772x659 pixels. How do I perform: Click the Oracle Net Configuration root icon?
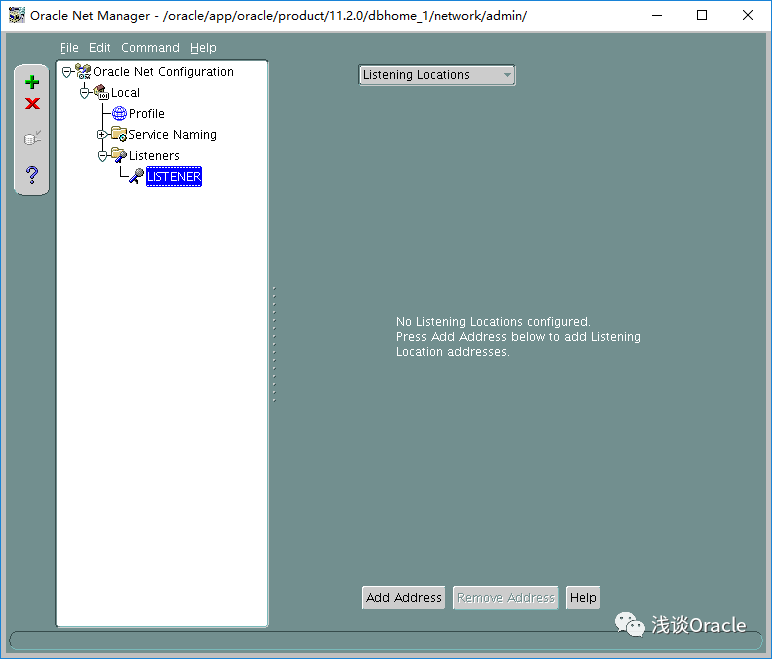[x=83, y=71]
